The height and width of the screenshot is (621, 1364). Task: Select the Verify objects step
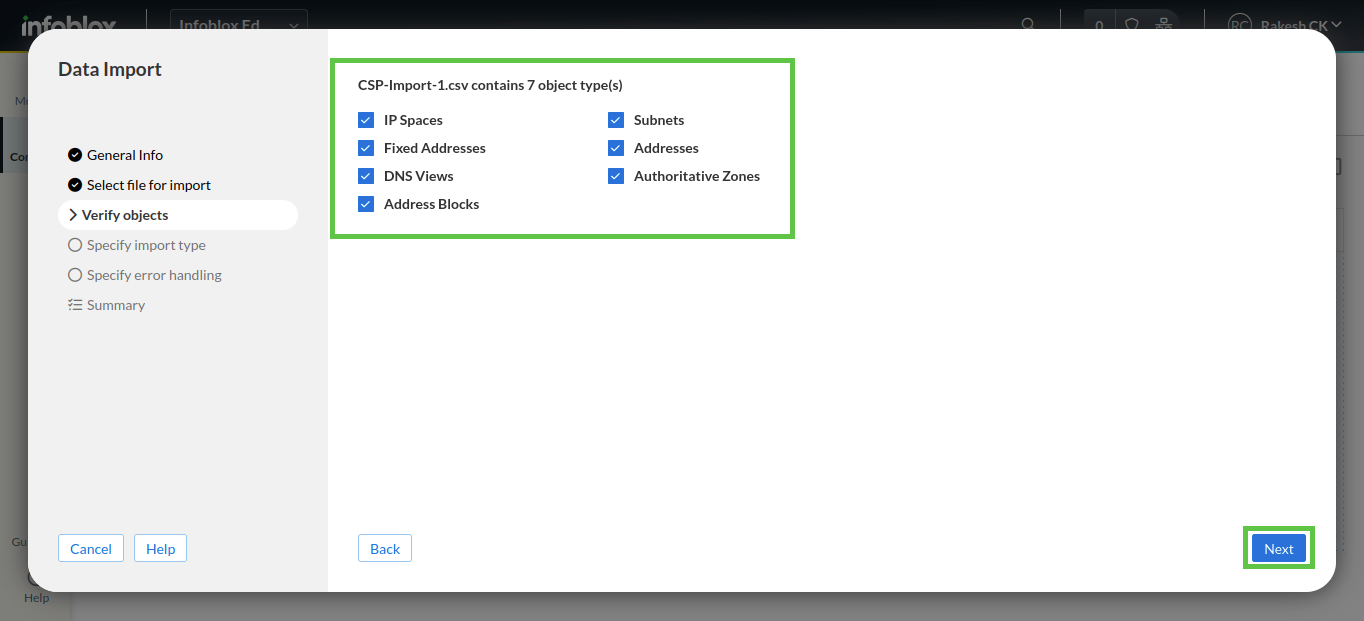[125, 215]
